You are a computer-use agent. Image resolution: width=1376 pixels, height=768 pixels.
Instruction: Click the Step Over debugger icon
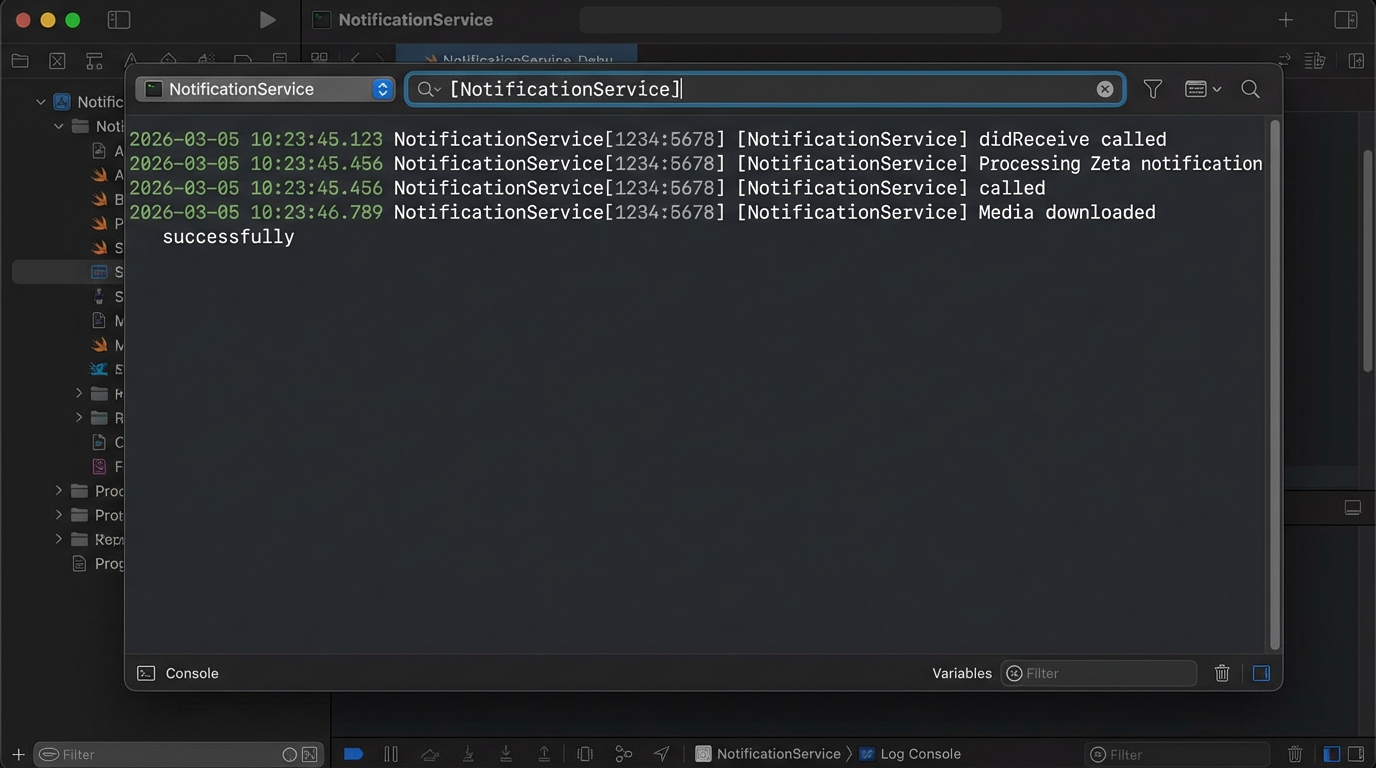coord(429,754)
